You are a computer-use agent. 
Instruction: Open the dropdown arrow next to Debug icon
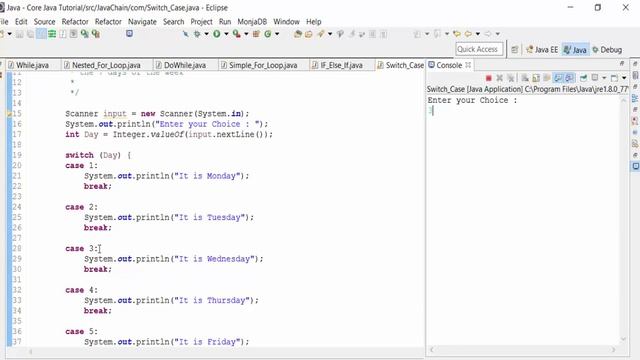click(x=207, y=34)
